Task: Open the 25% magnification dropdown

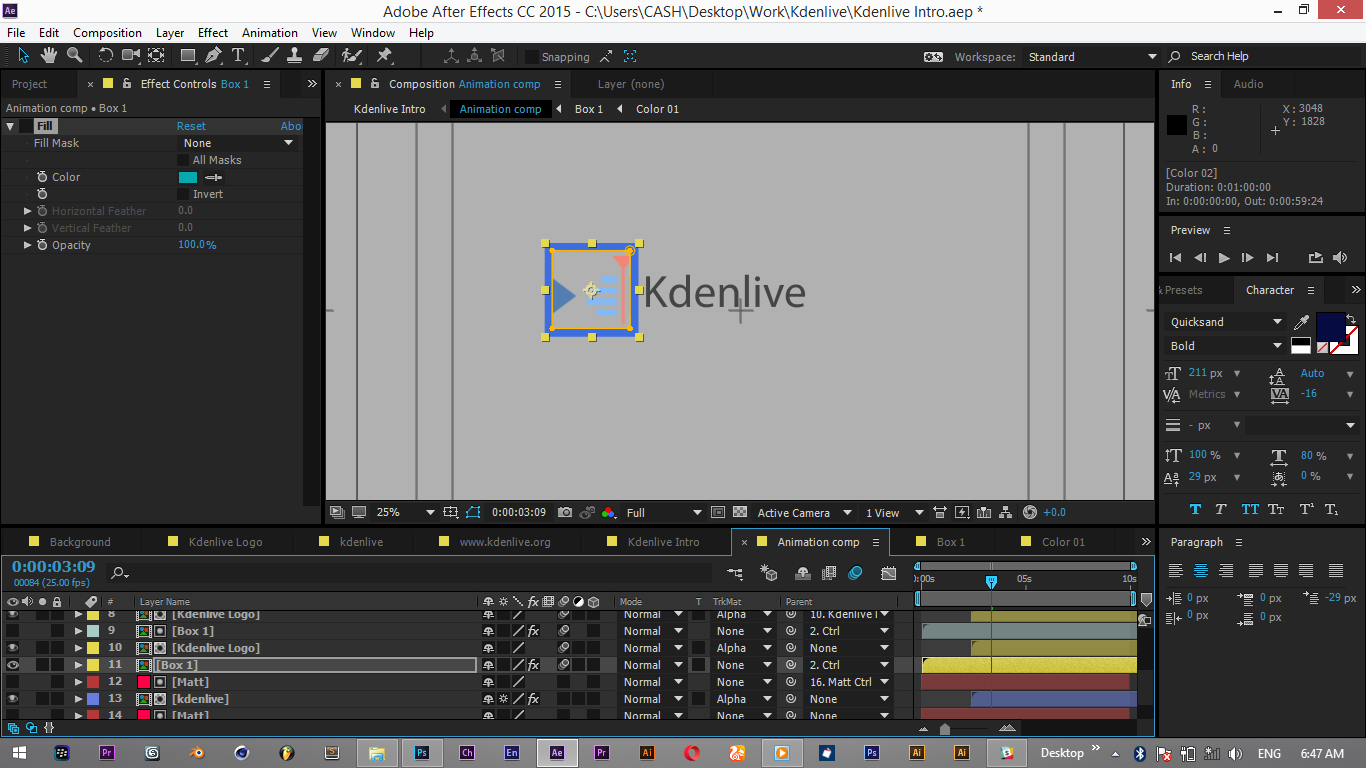Action: coord(405,513)
